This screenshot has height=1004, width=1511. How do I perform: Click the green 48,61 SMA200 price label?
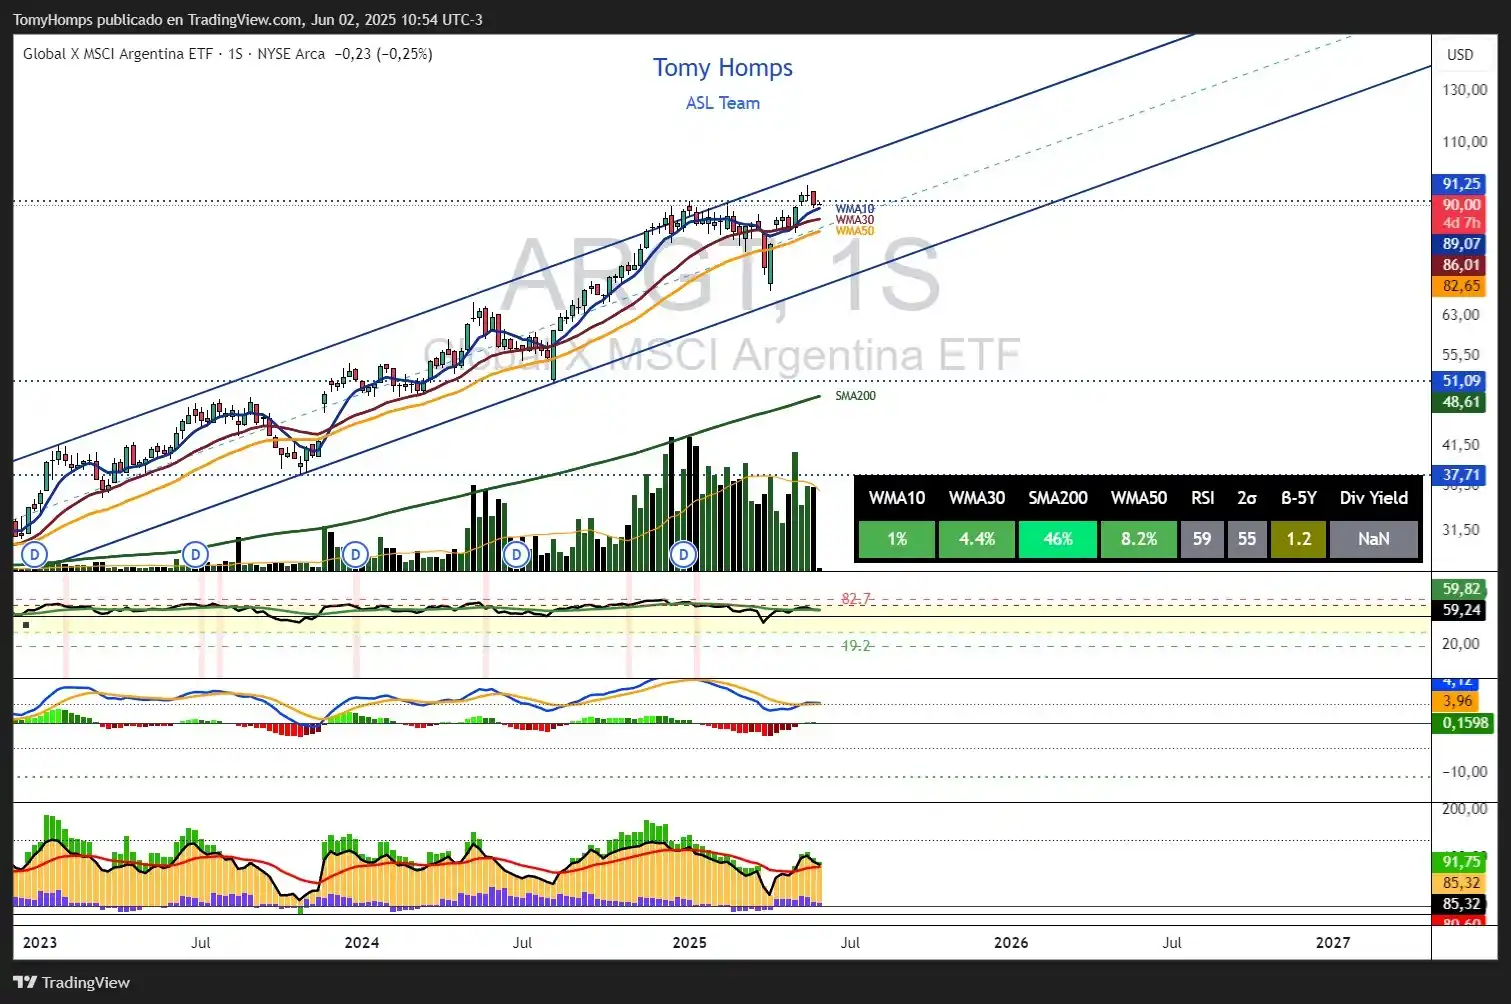(1460, 402)
